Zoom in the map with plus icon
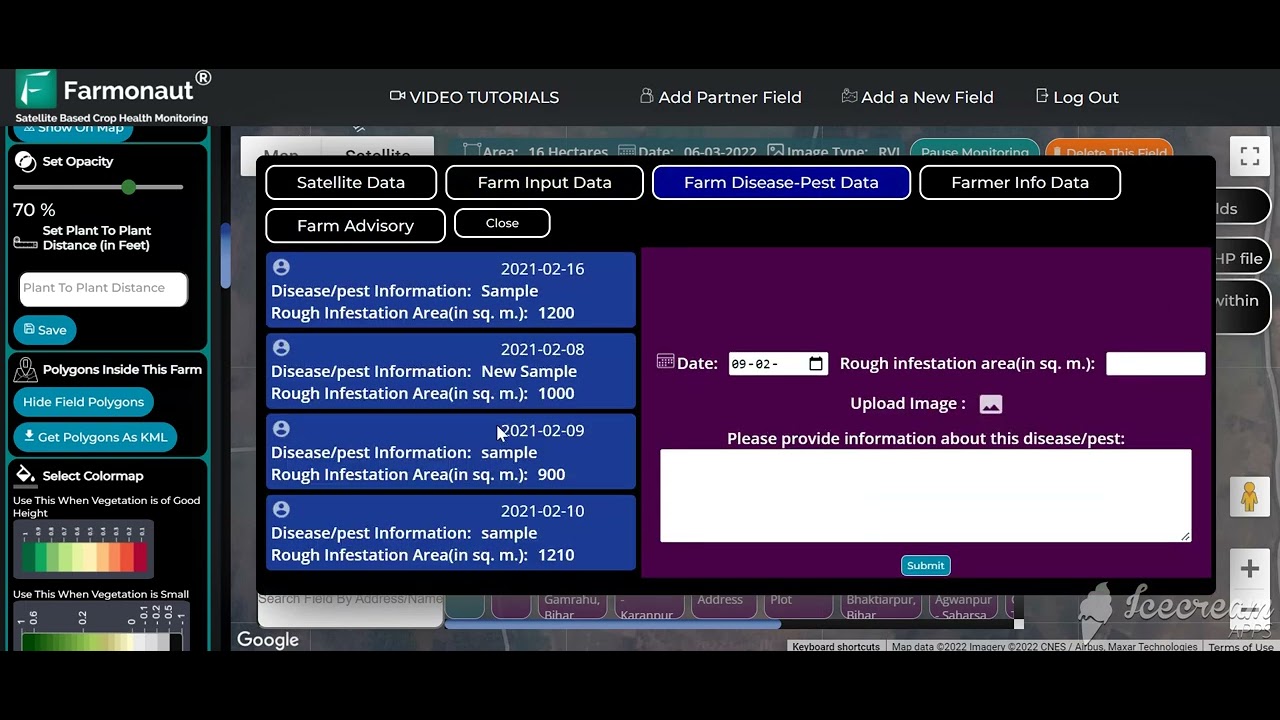 pos(1250,569)
